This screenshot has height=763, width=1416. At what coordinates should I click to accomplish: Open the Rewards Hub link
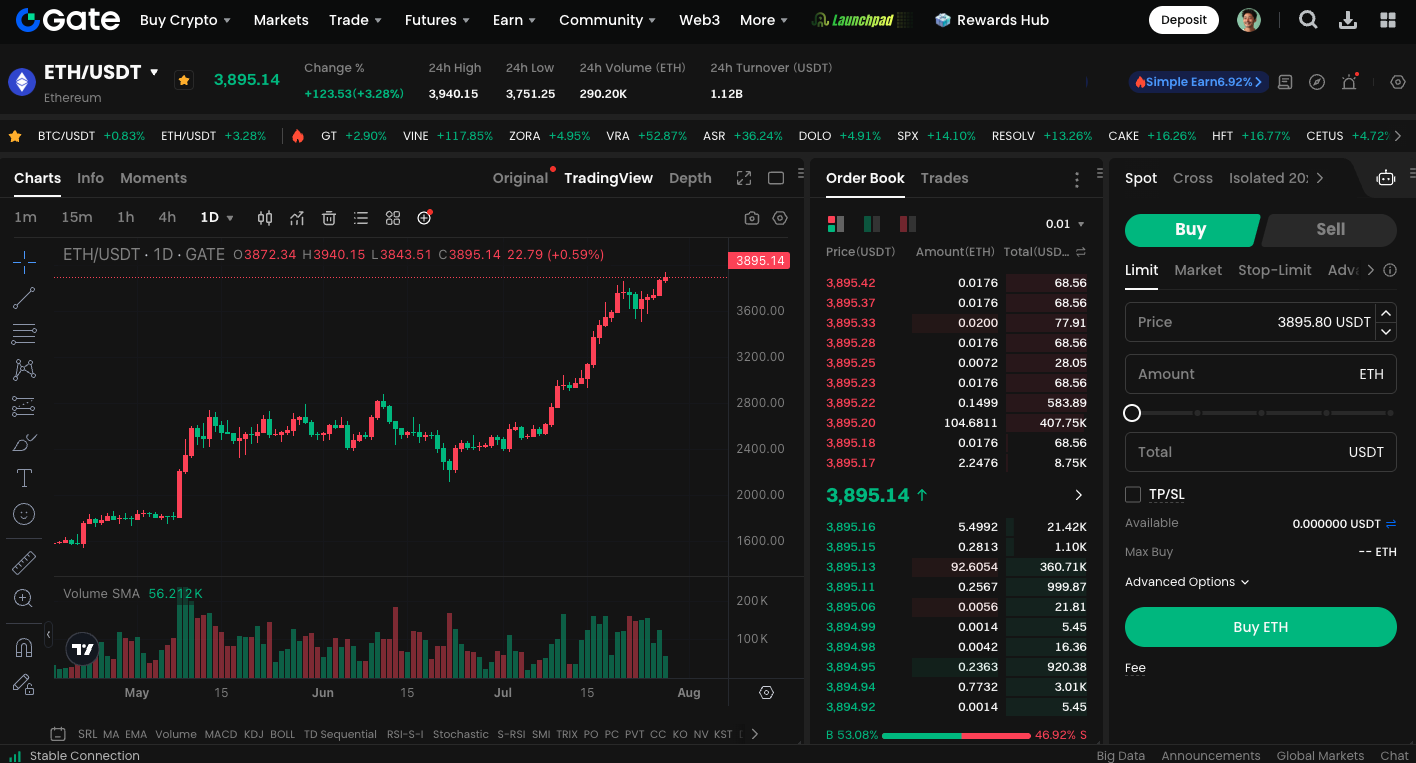[x=992, y=20]
